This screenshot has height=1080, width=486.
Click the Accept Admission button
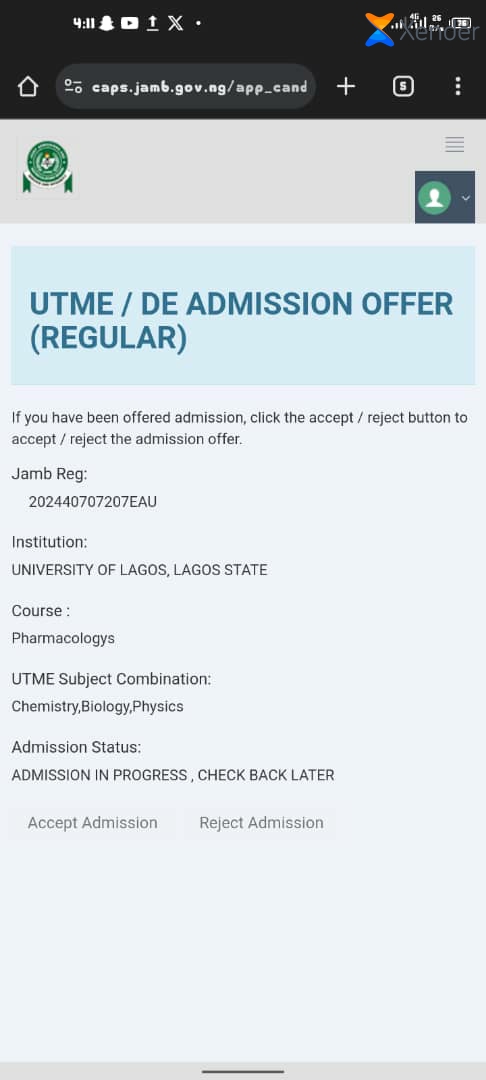(x=92, y=822)
